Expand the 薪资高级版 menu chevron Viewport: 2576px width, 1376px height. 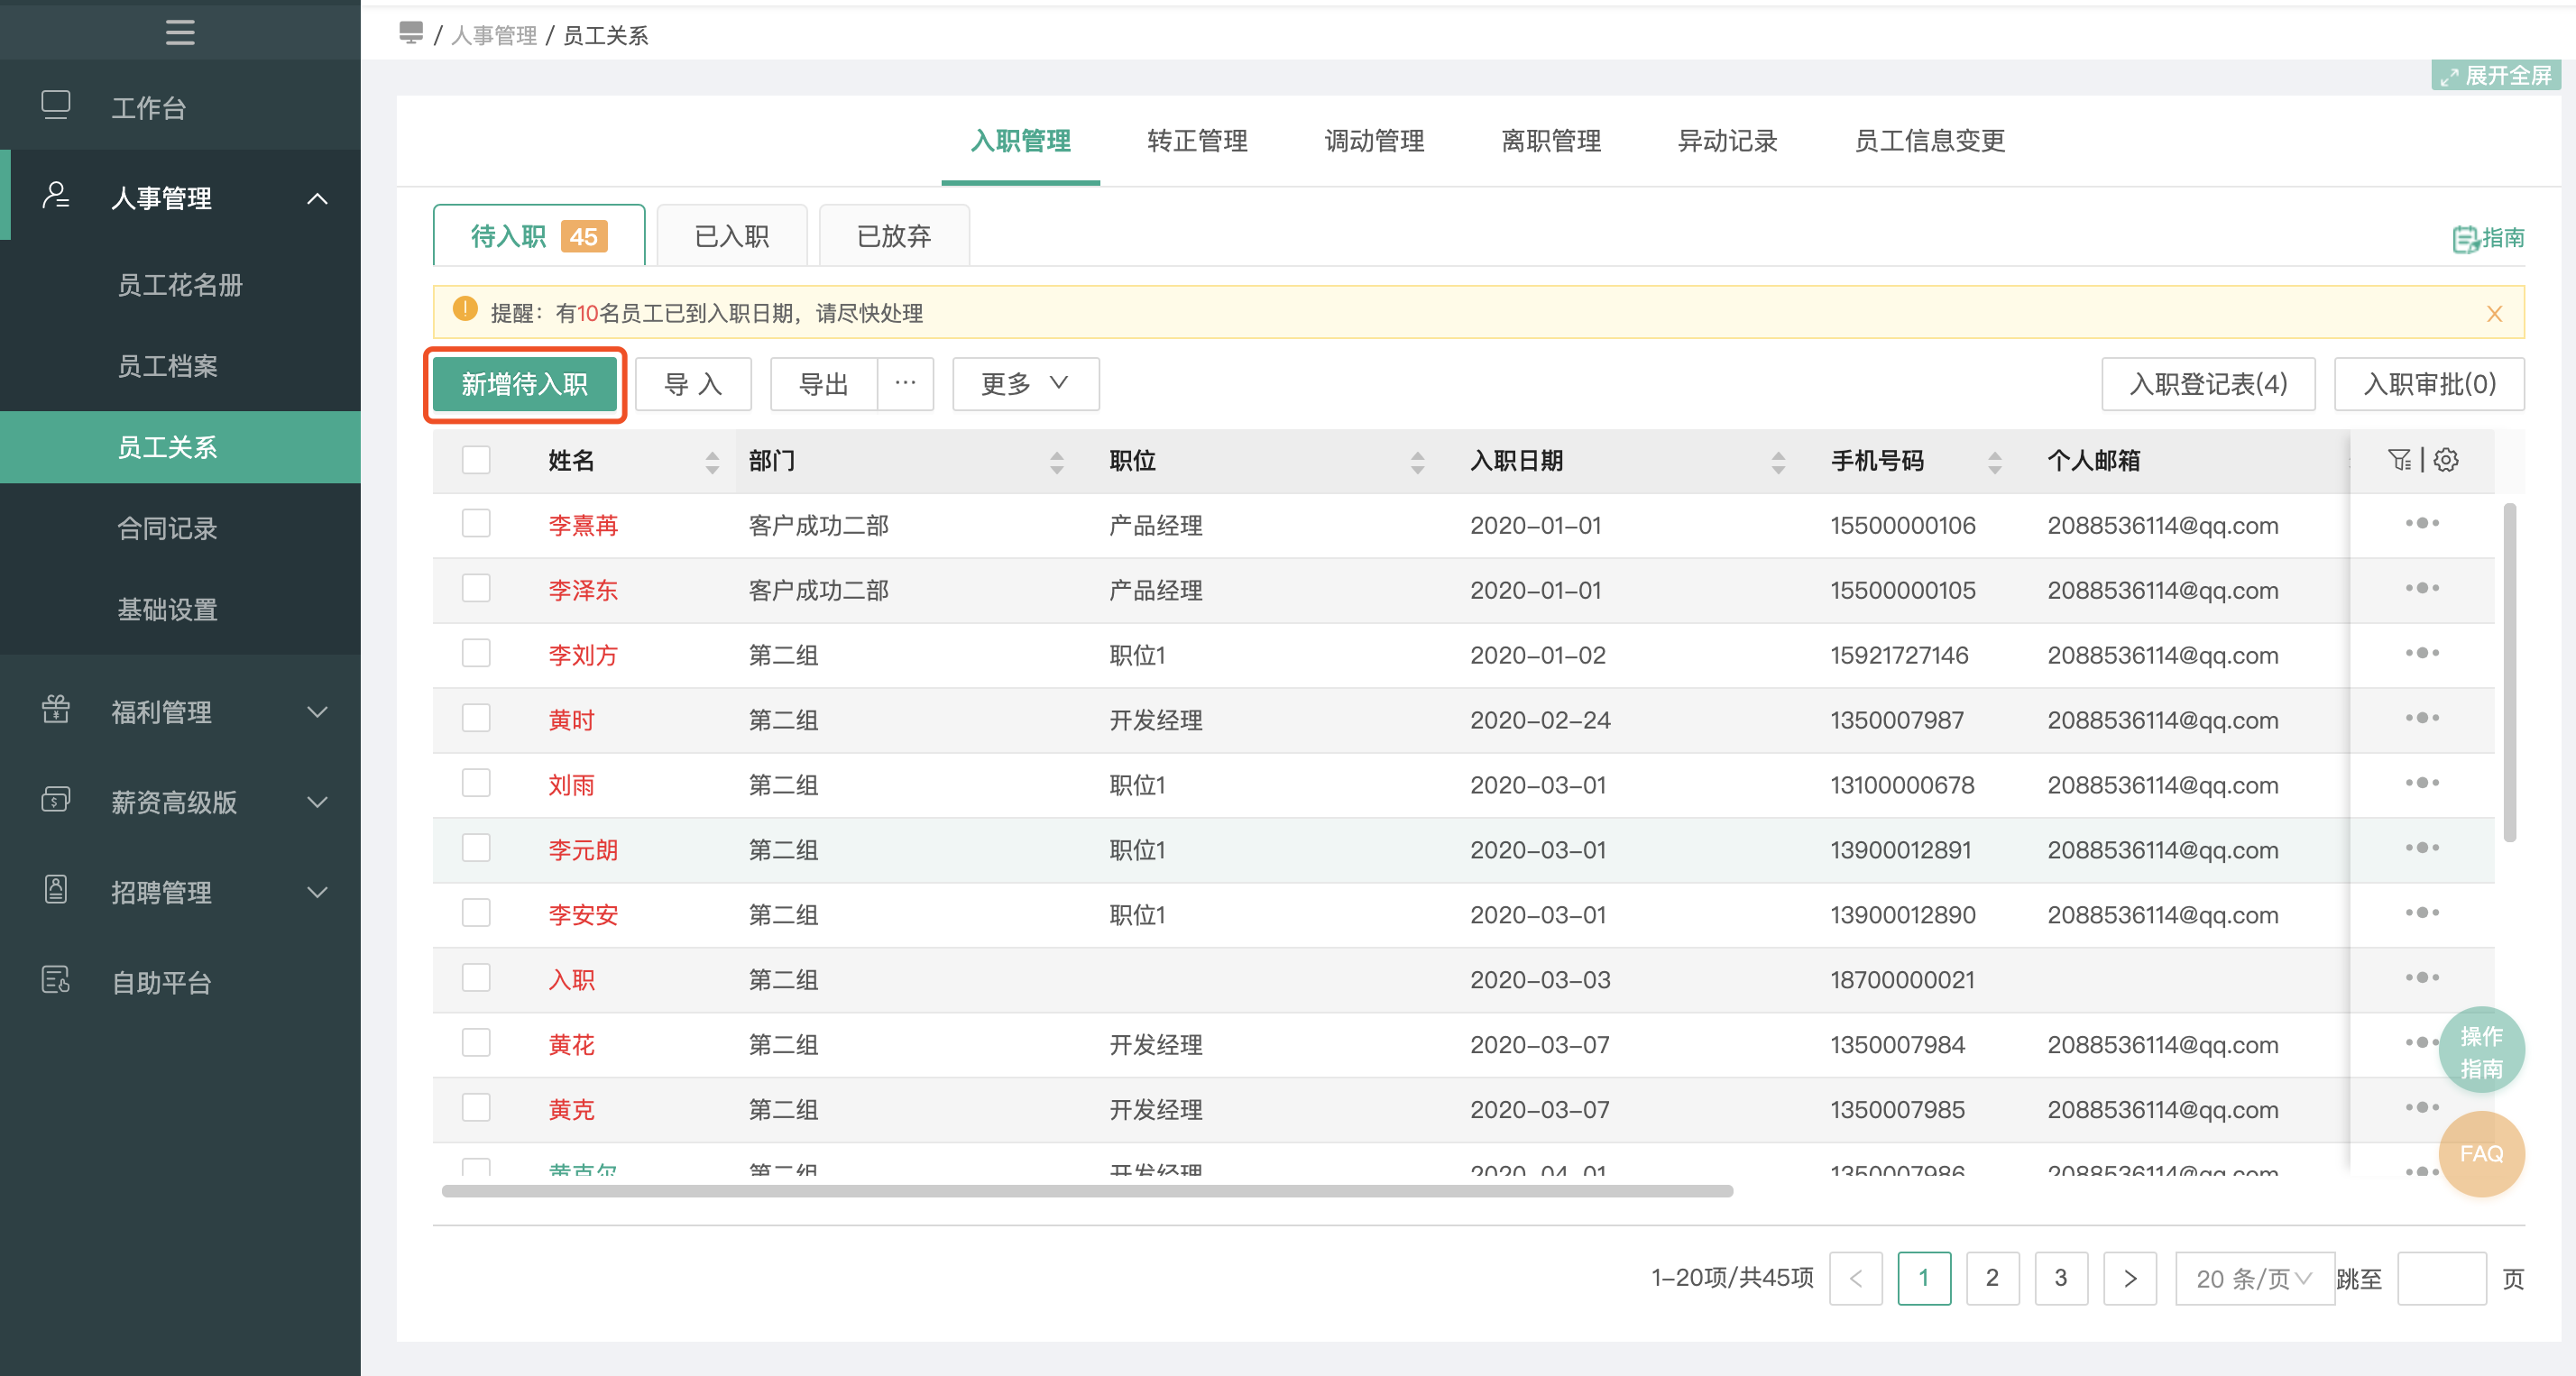click(x=317, y=802)
